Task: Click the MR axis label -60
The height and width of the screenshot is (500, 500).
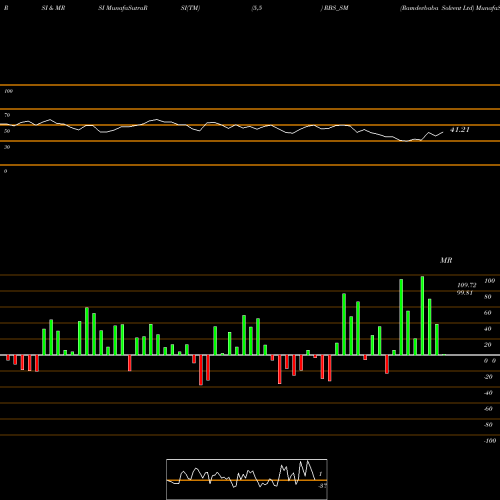Action: [x=488, y=409]
